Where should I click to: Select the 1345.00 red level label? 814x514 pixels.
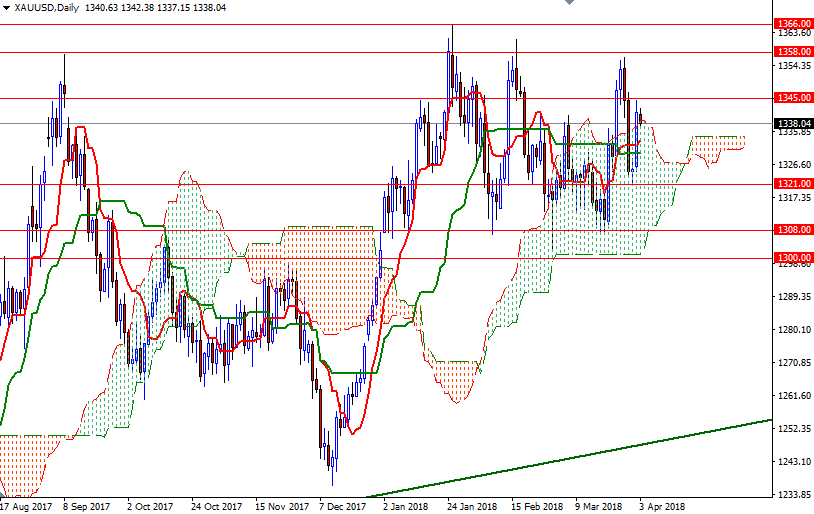point(794,98)
